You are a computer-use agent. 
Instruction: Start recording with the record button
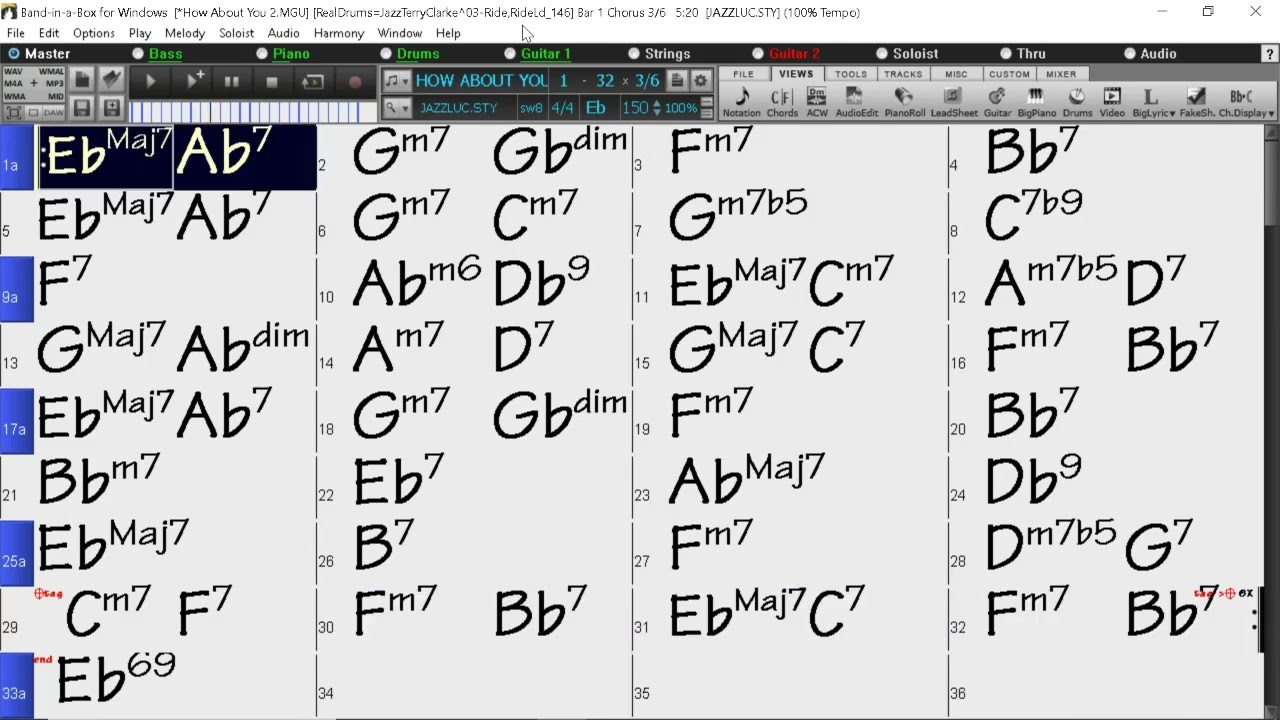pyautogui.click(x=354, y=82)
